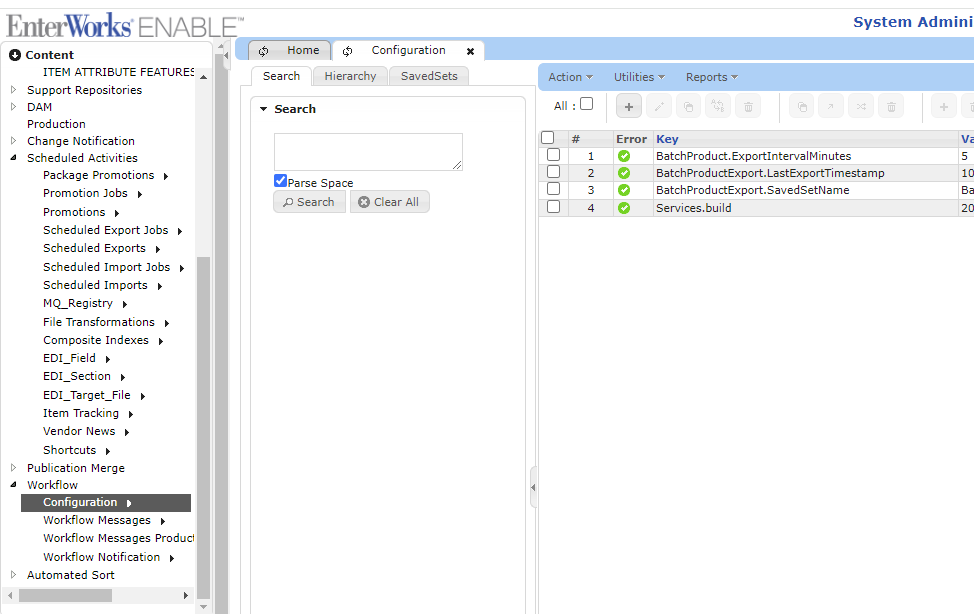The image size is (974, 614).
Task: Open Item Tracking in the tree
Action: point(81,413)
